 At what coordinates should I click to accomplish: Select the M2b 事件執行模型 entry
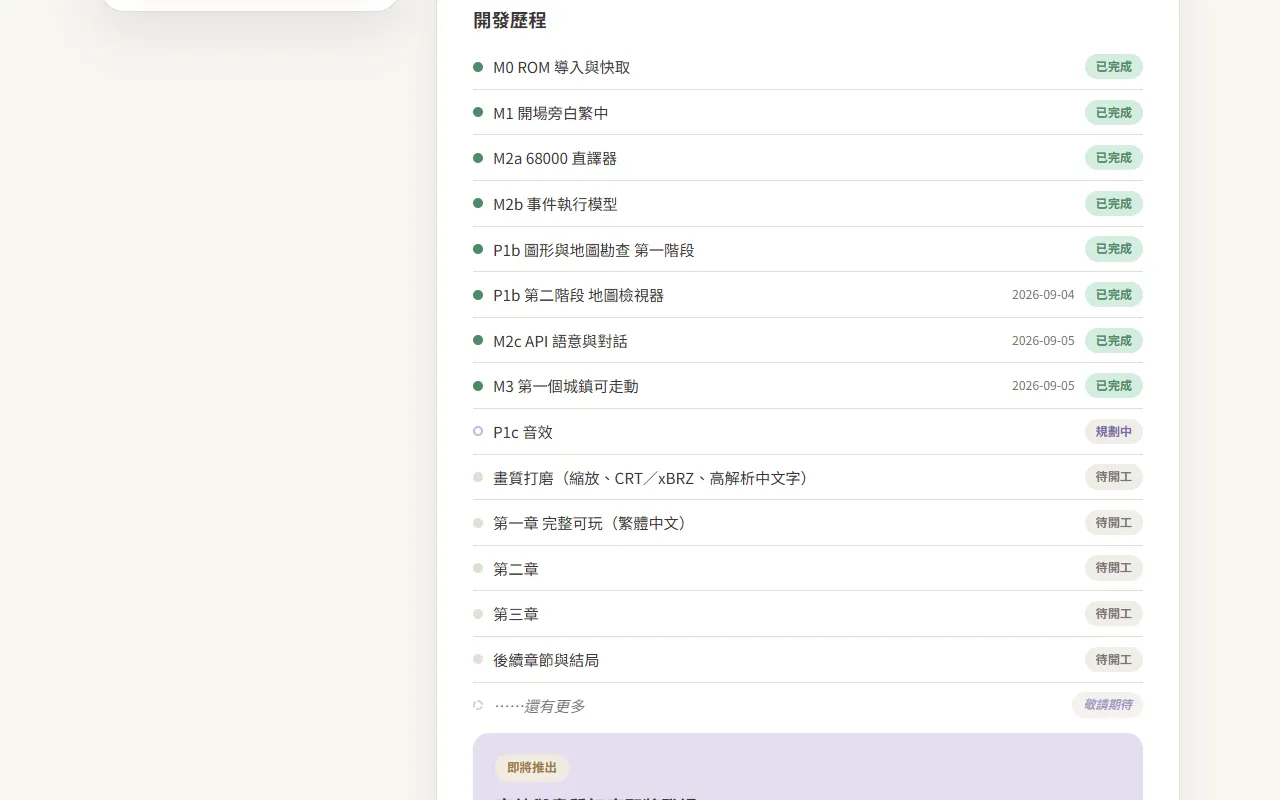(555, 204)
